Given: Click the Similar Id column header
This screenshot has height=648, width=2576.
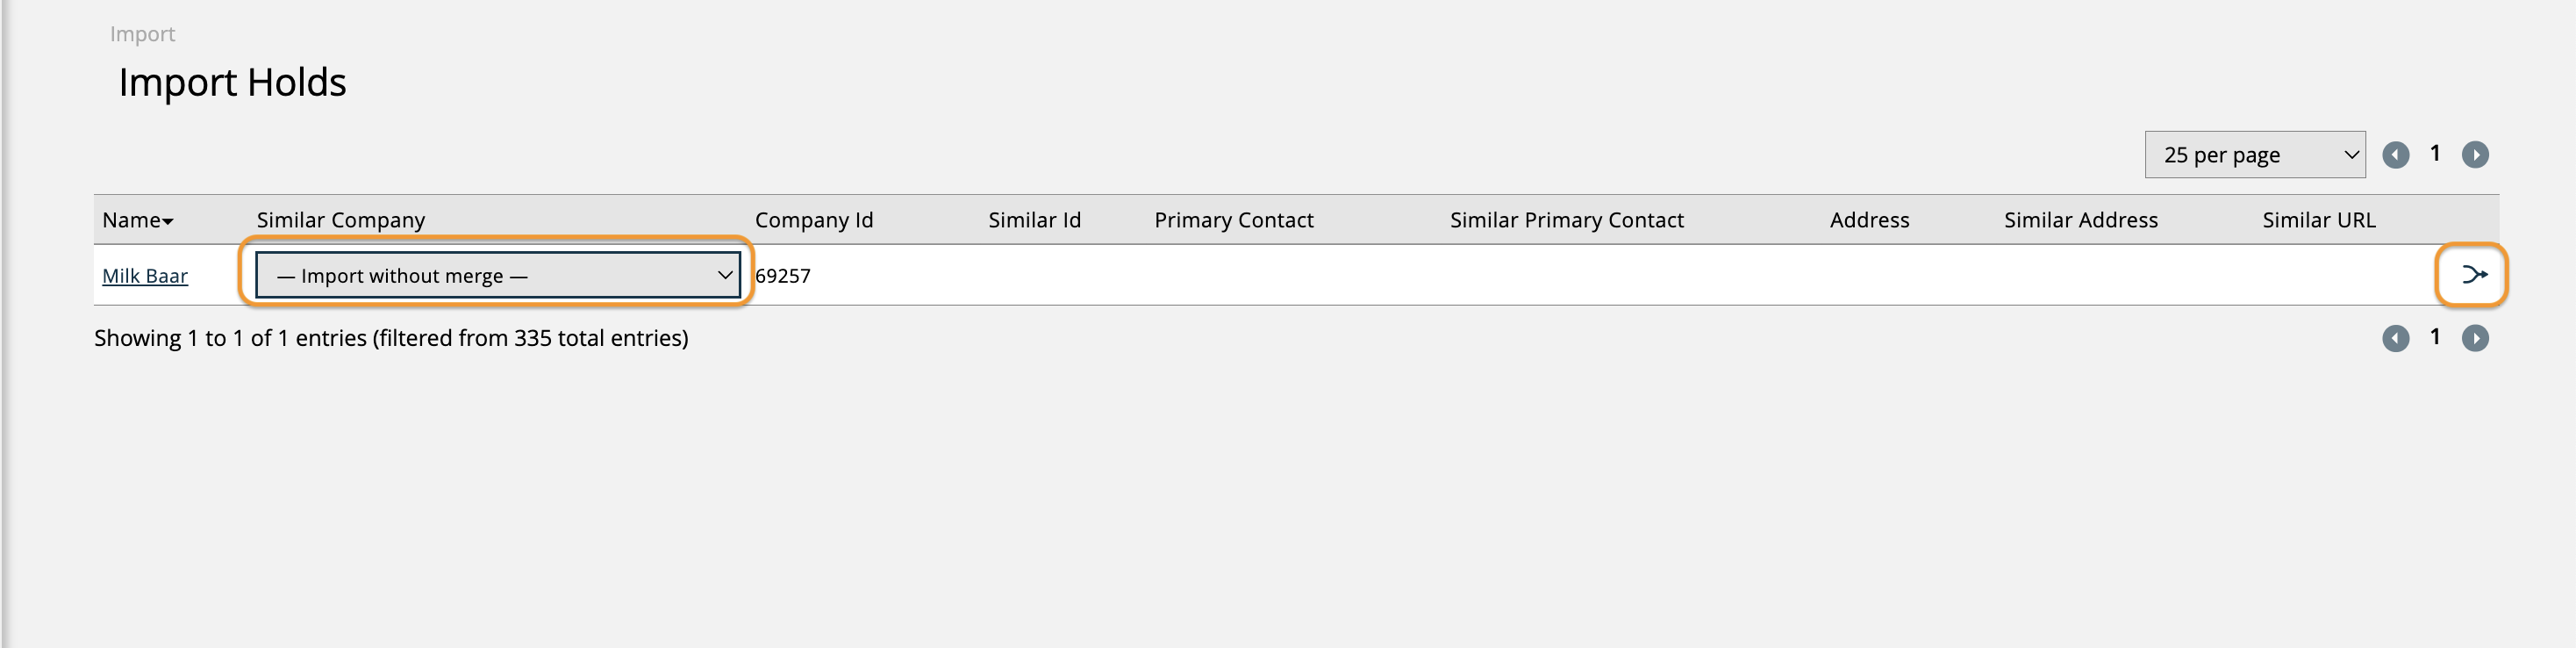Looking at the screenshot, I should [1034, 220].
